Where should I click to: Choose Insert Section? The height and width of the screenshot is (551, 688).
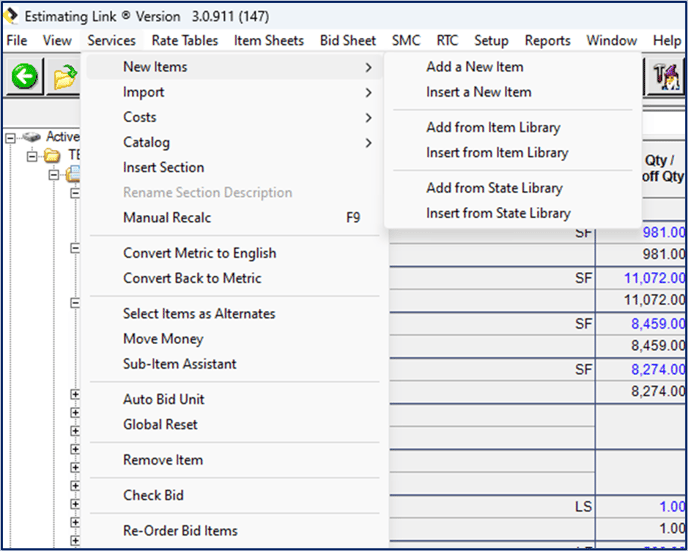coord(234,168)
